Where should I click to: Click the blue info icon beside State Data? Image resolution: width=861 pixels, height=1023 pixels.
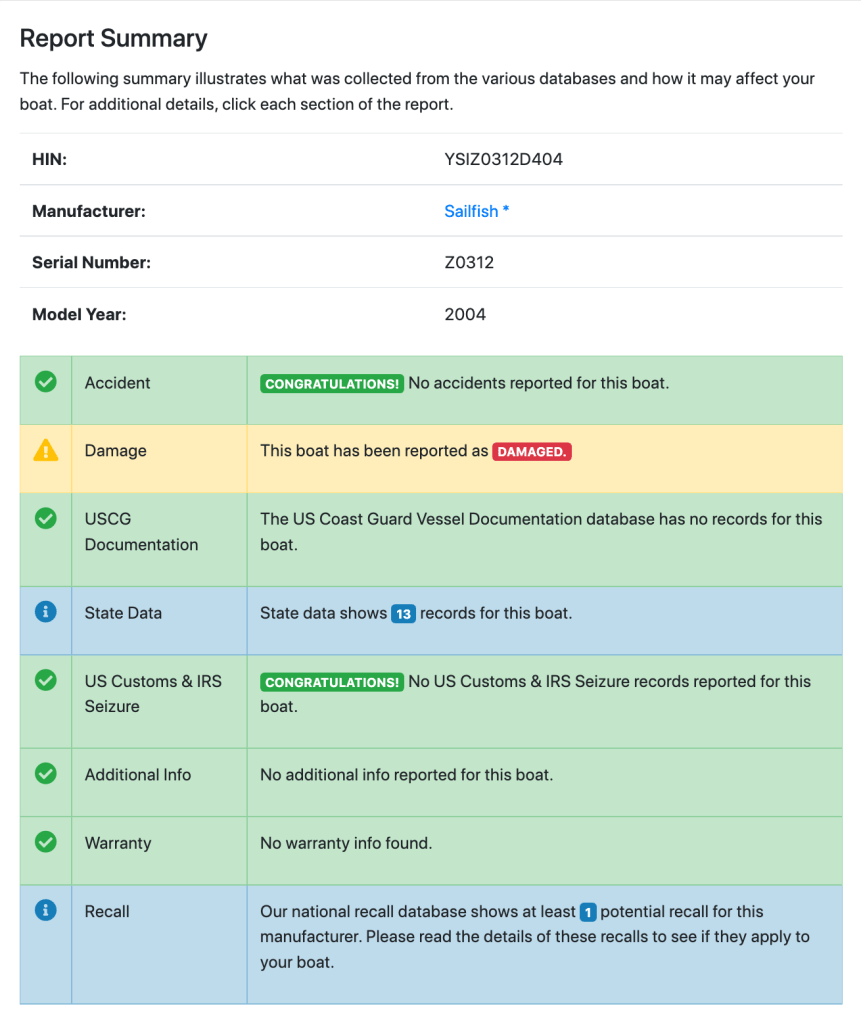(46, 612)
